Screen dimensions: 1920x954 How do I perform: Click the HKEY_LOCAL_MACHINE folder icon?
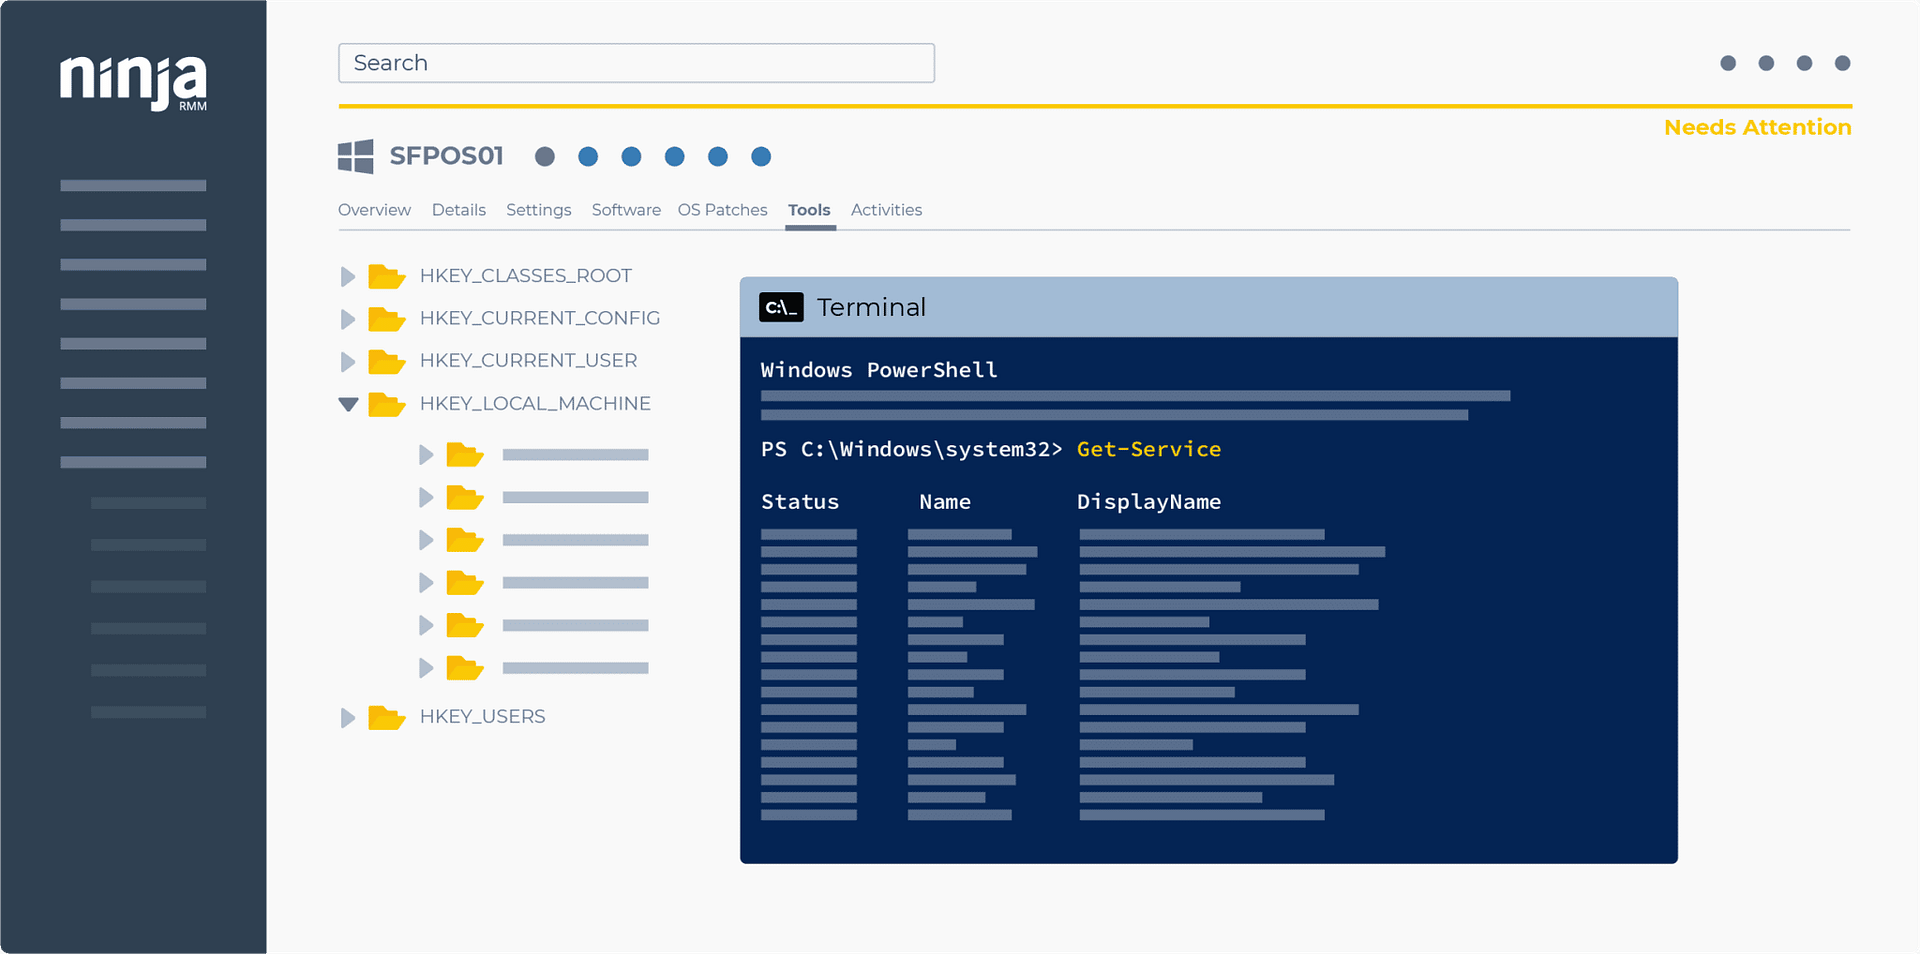coord(388,404)
